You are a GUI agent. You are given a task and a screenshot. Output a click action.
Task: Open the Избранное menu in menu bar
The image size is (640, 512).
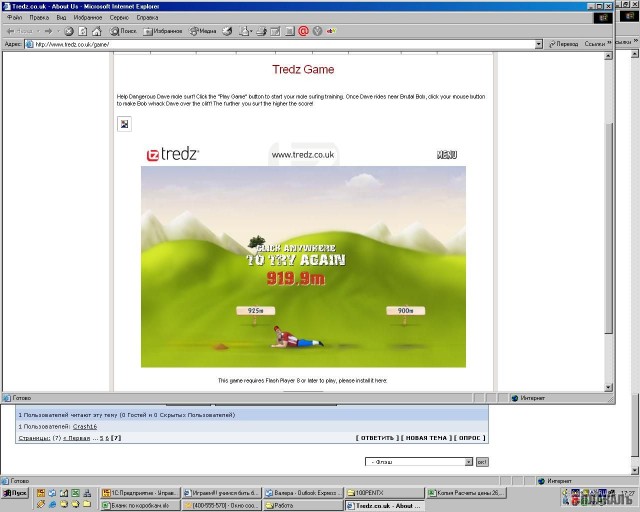pyautogui.click(x=88, y=18)
